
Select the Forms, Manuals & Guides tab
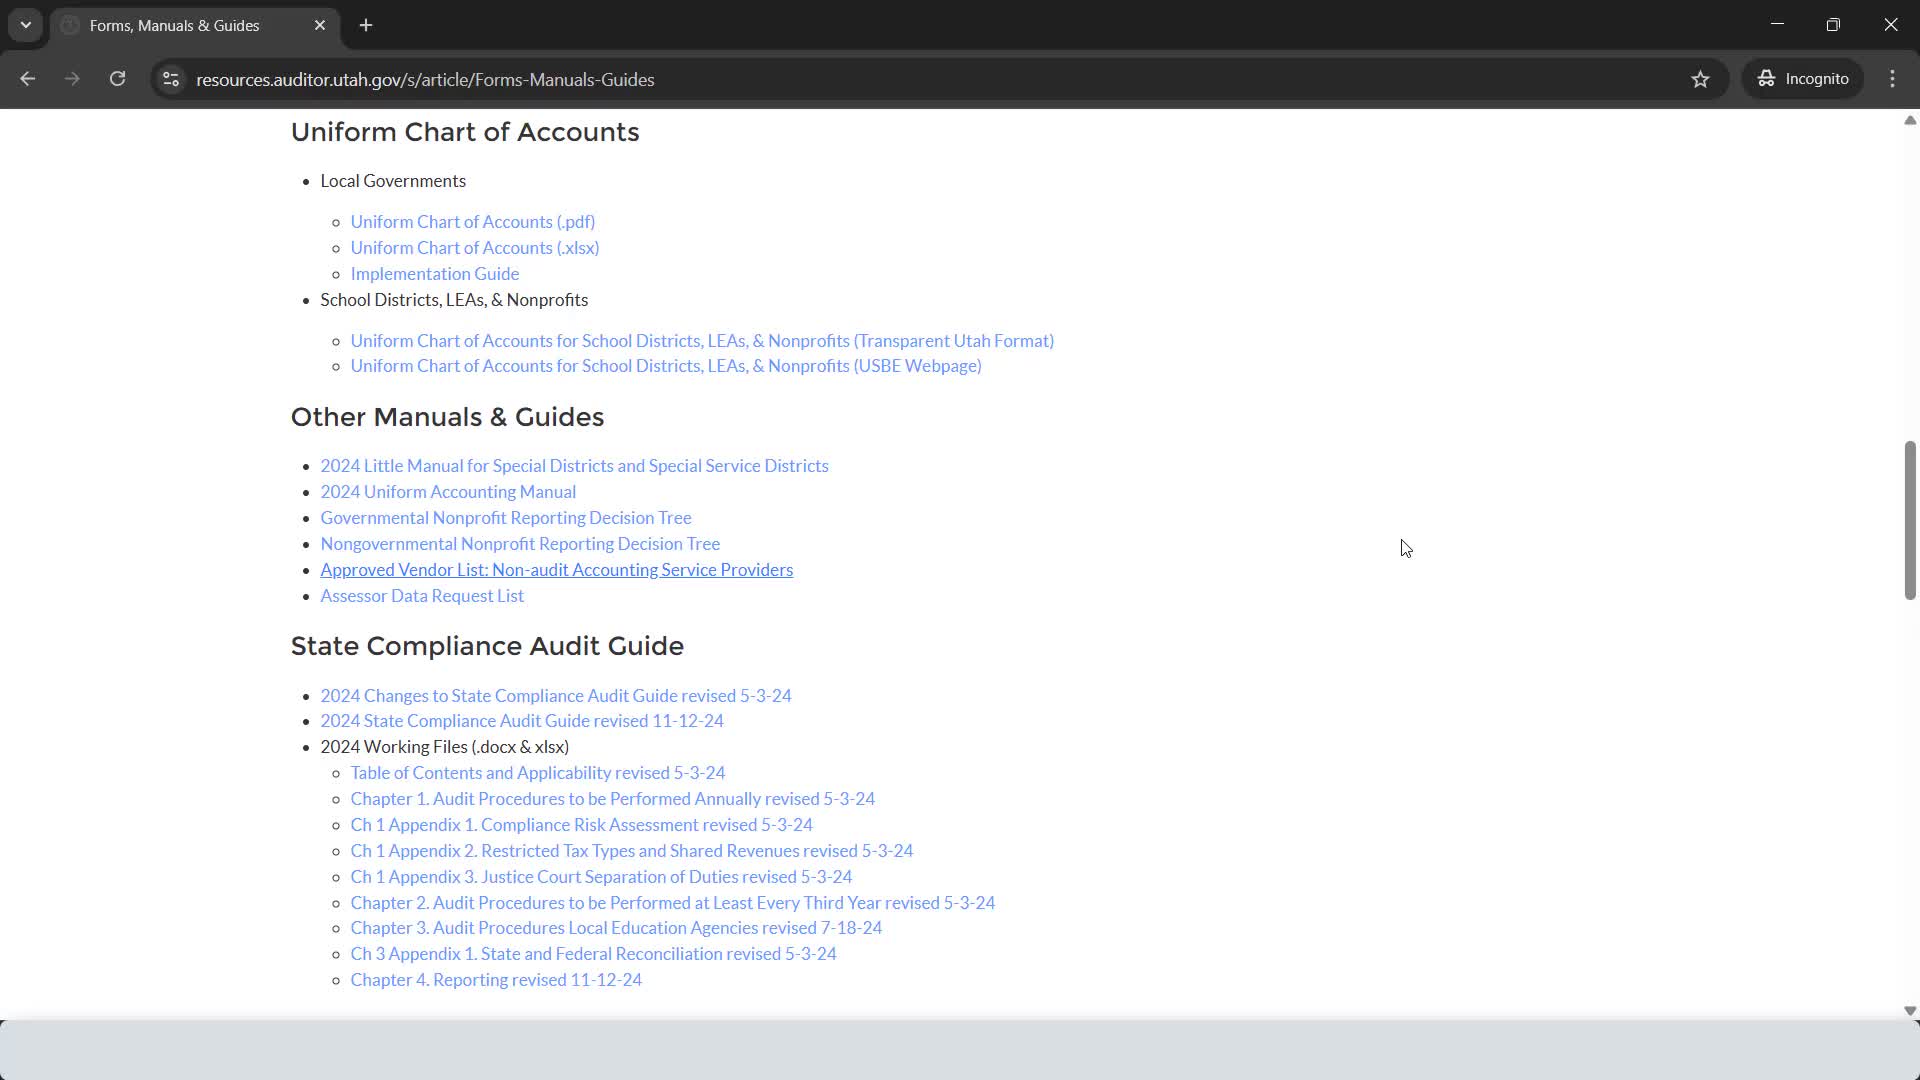[175, 25]
